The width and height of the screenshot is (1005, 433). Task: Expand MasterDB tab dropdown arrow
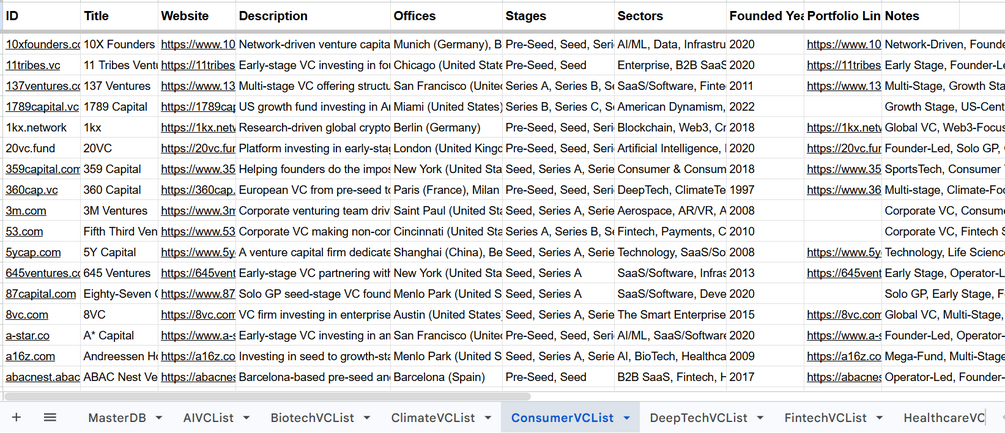tap(158, 418)
